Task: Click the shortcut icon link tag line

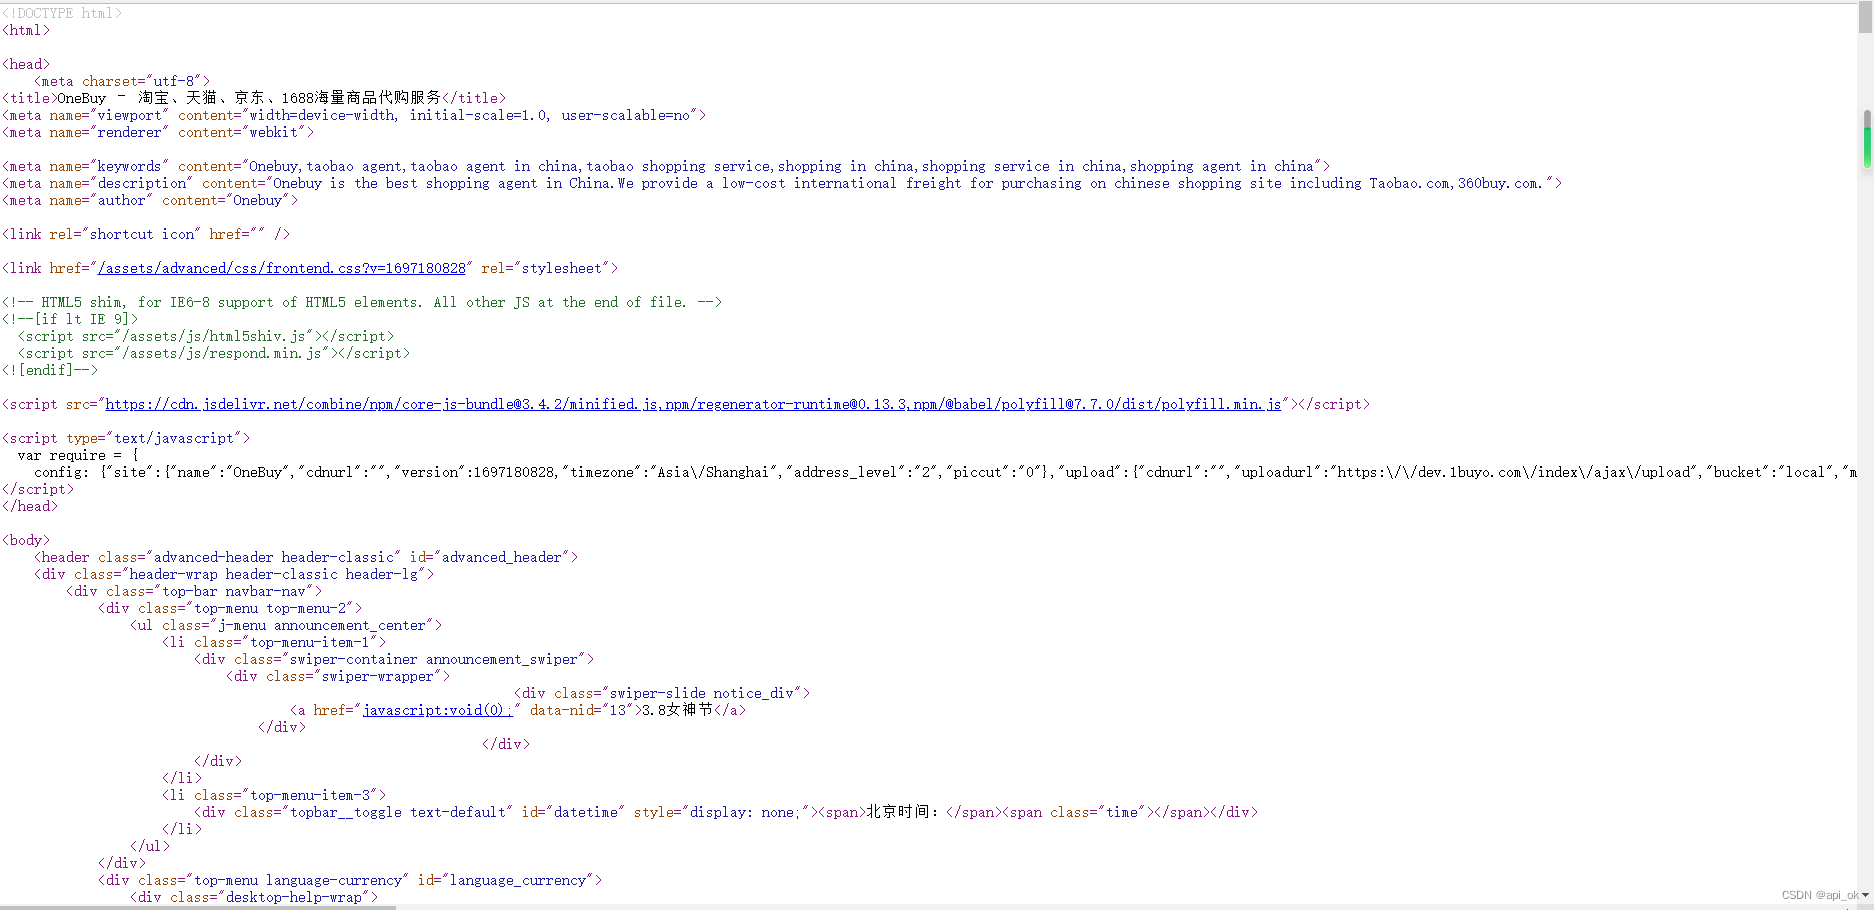Action: point(146,234)
